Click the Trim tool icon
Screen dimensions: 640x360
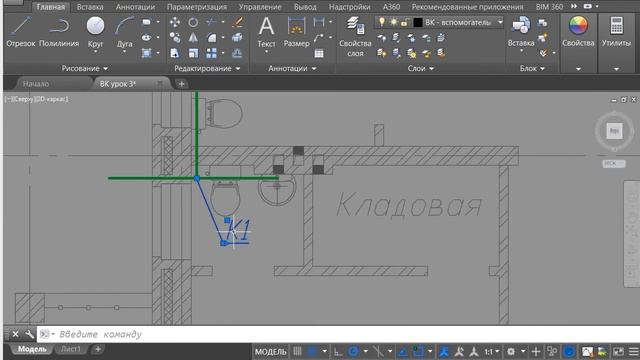[x=211, y=22]
